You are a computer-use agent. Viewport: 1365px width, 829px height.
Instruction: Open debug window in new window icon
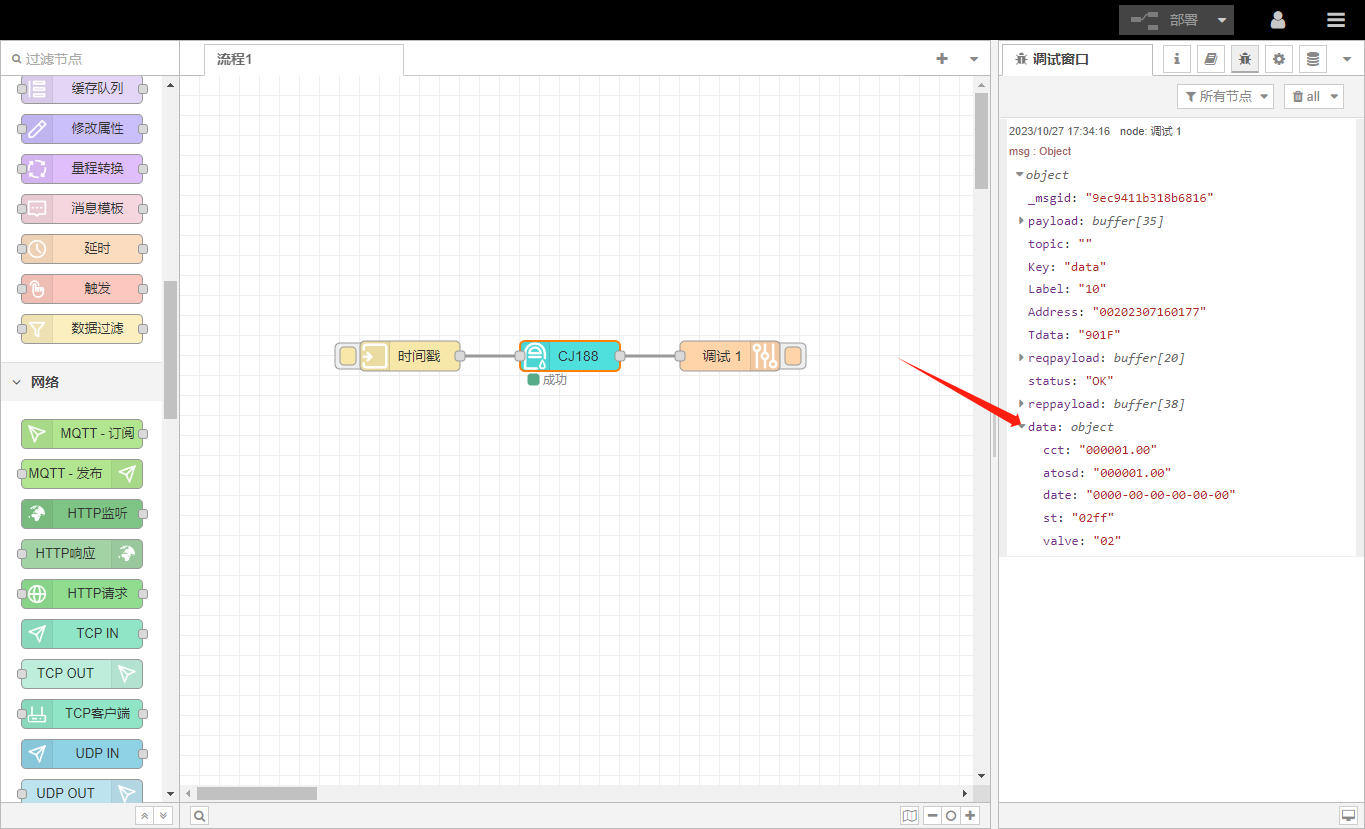coord(1347,815)
